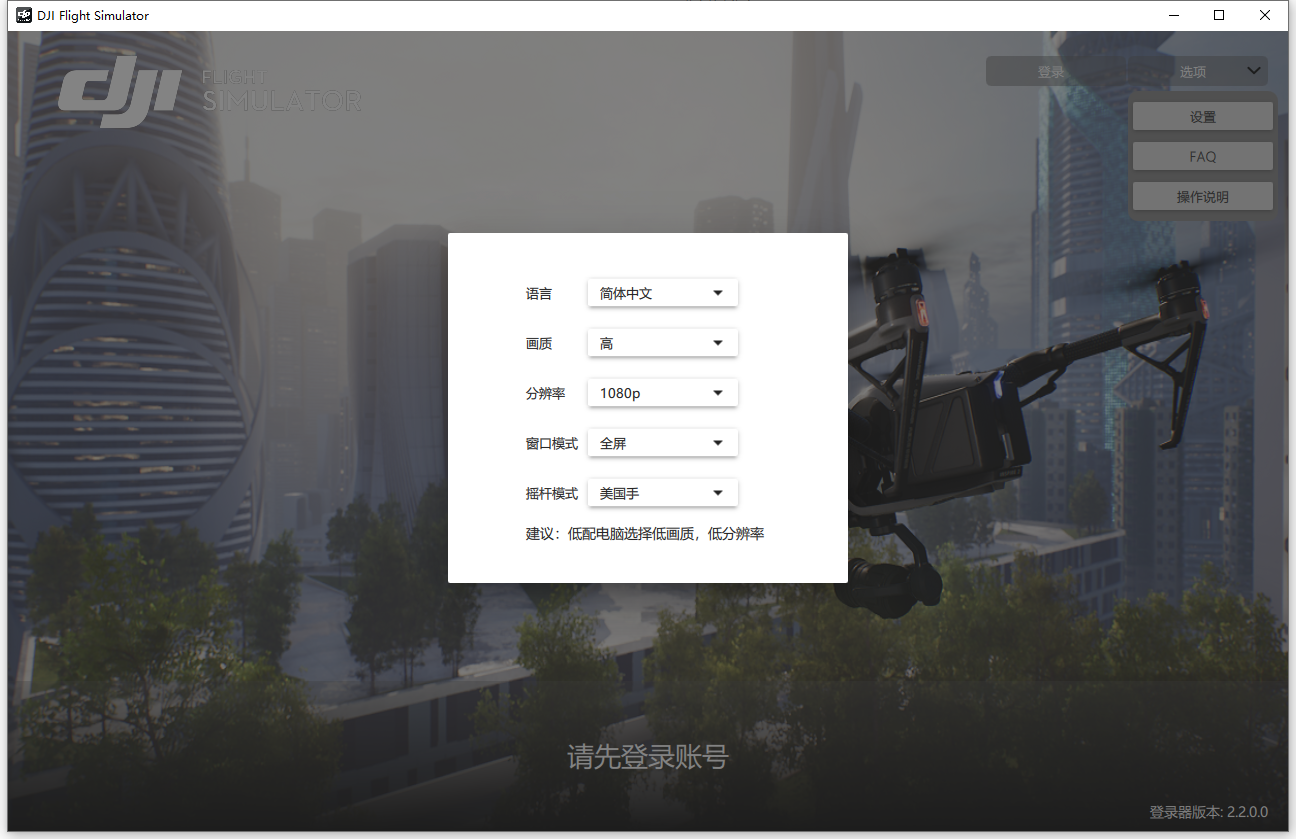Open 操作说明 from the options menu

[x=1203, y=197]
